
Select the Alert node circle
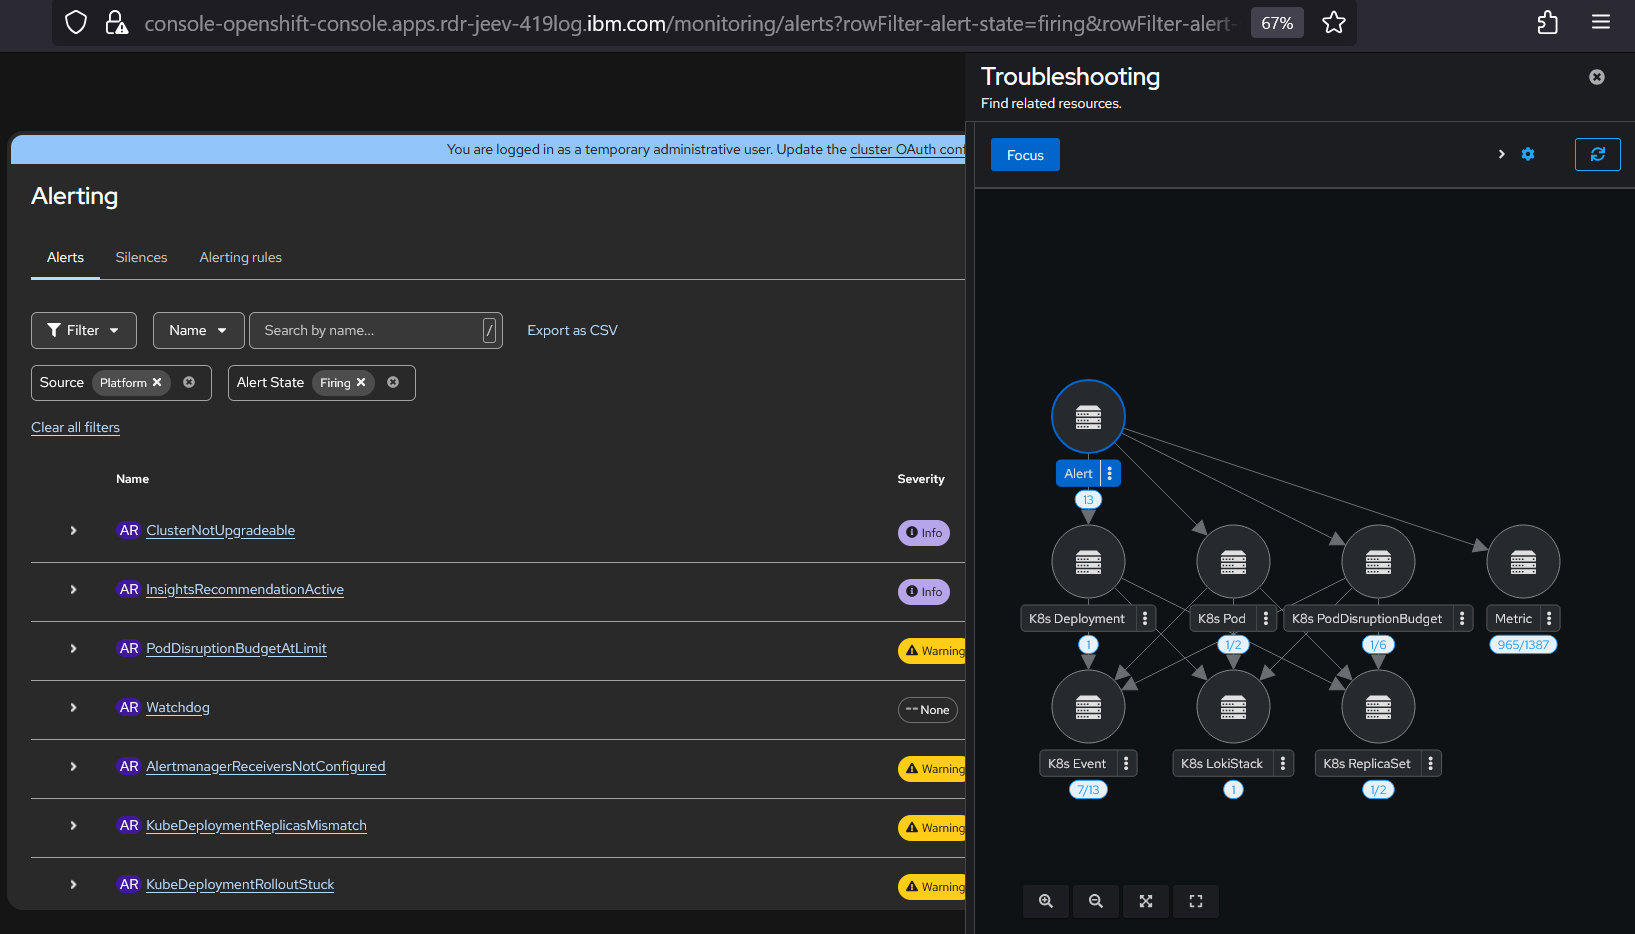click(1088, 417)
